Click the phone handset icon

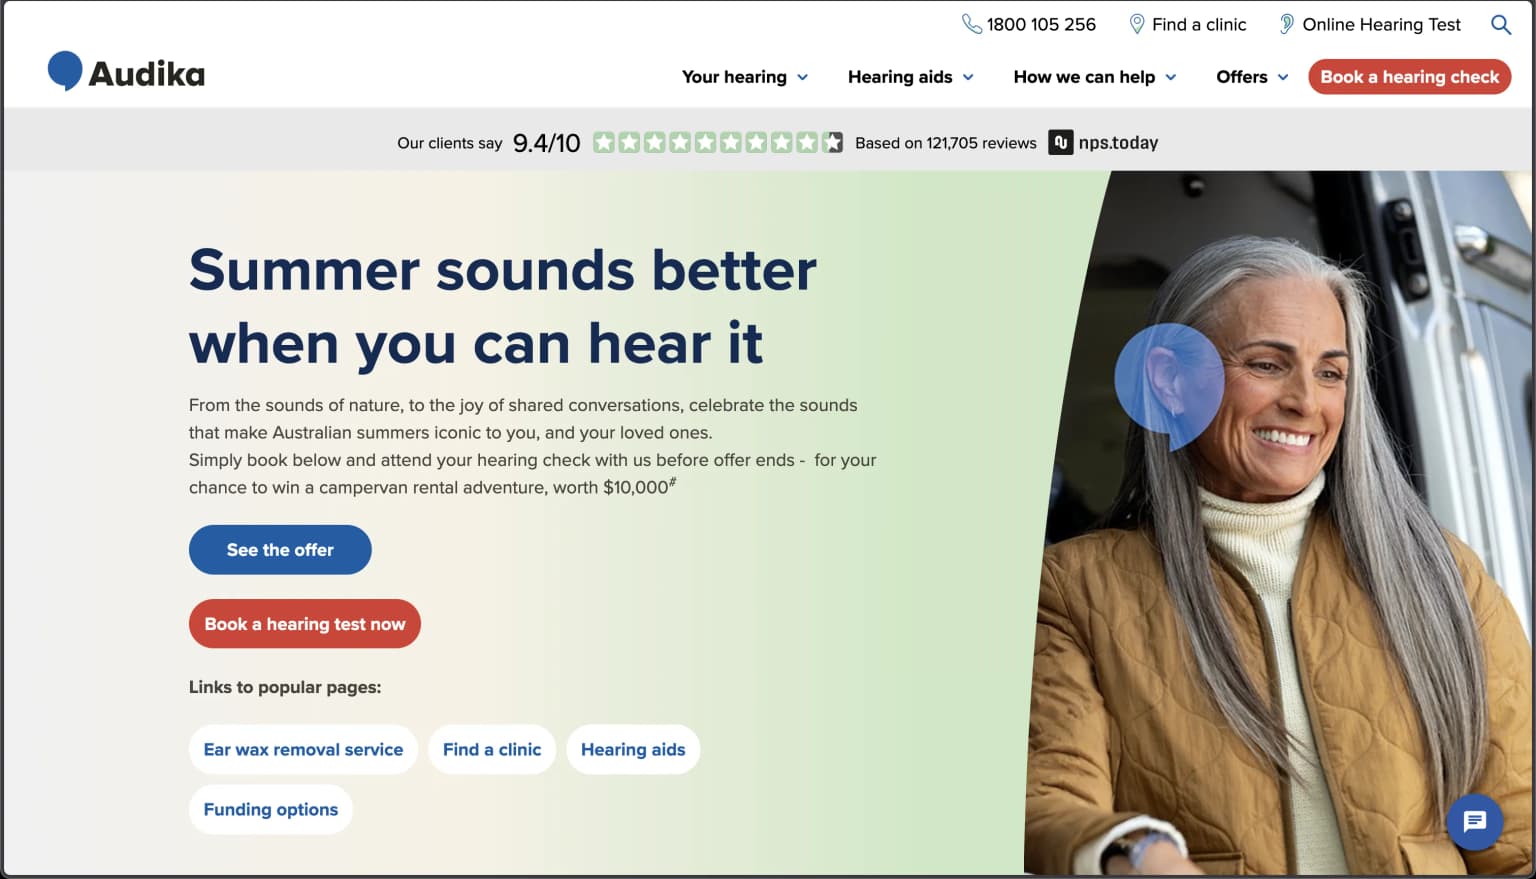tap(971, 24)
